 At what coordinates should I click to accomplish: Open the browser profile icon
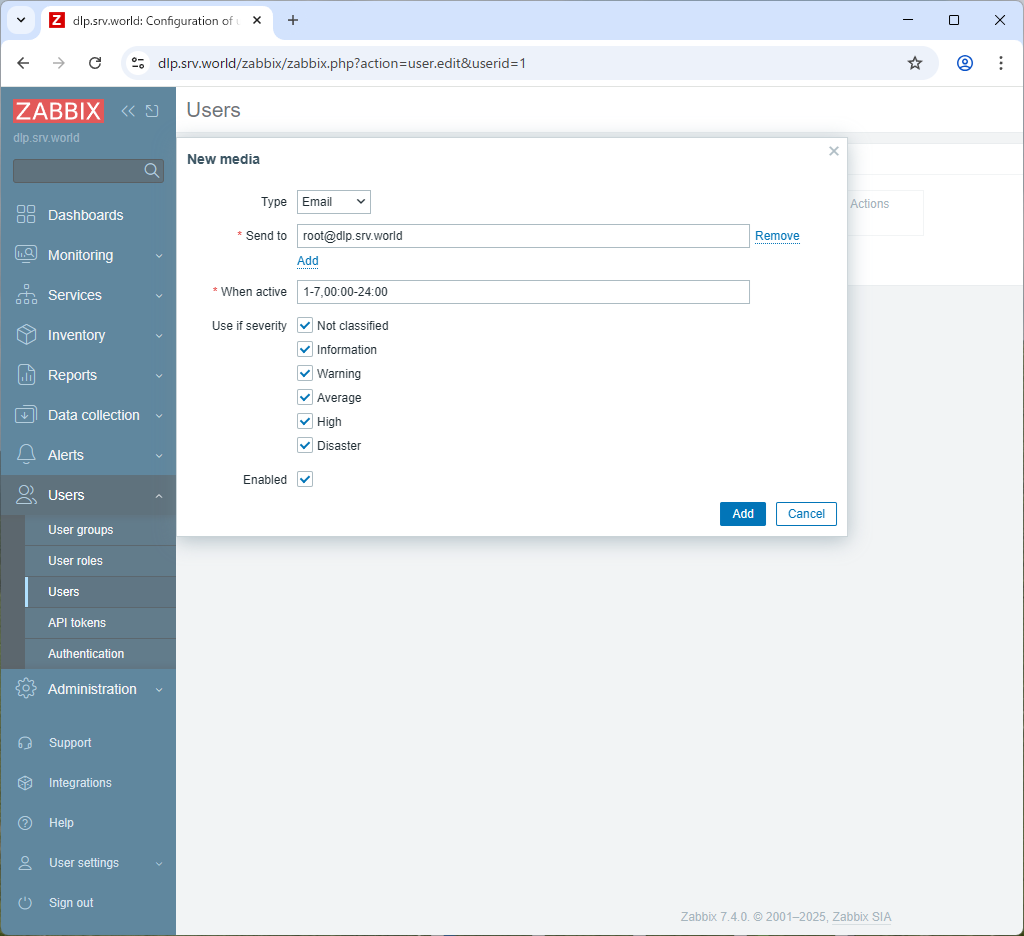pyautogui.click(x=965, y=63)
